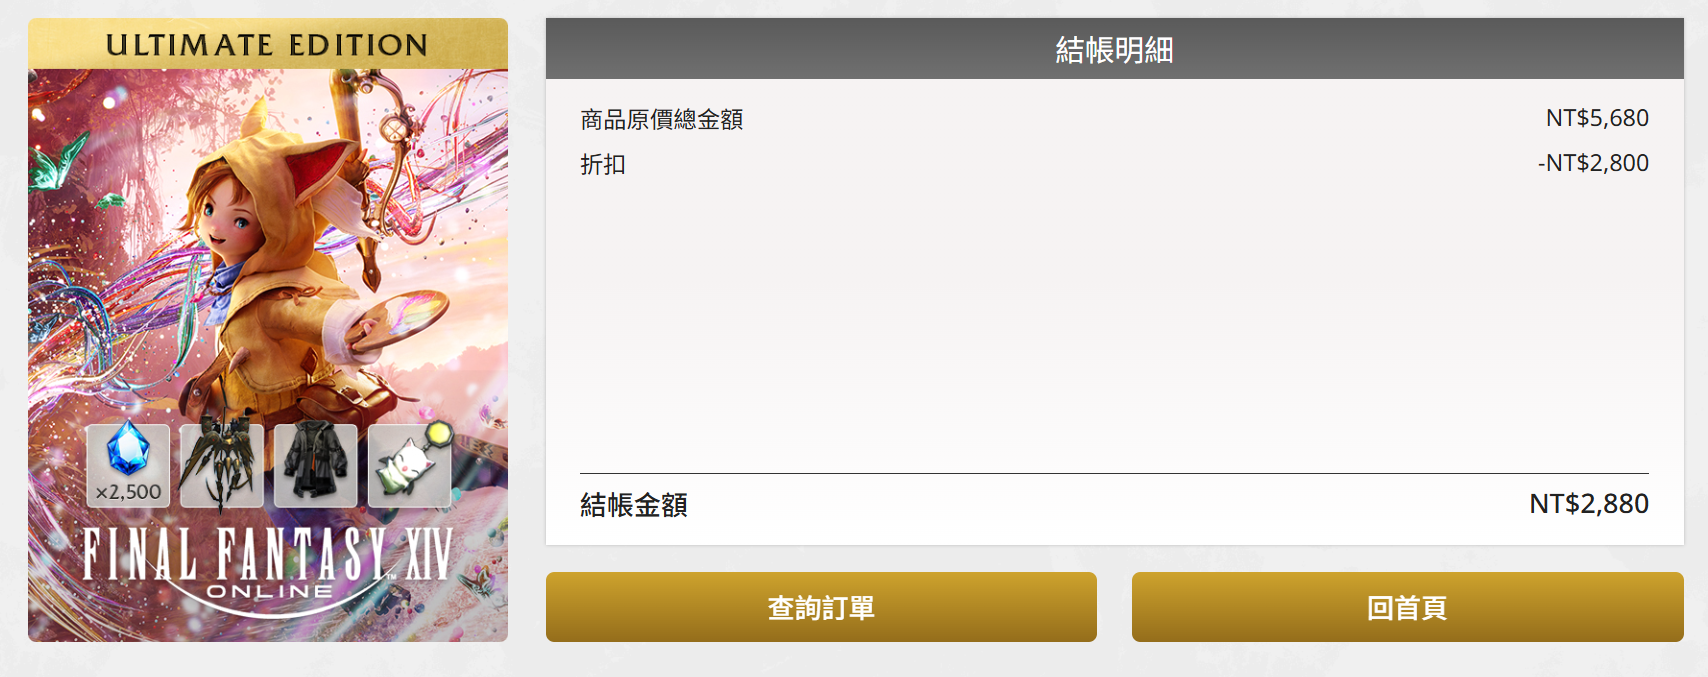Click the original price NT$5,680
Viewport: 1708px width, 677px height.
point(1596,118)
